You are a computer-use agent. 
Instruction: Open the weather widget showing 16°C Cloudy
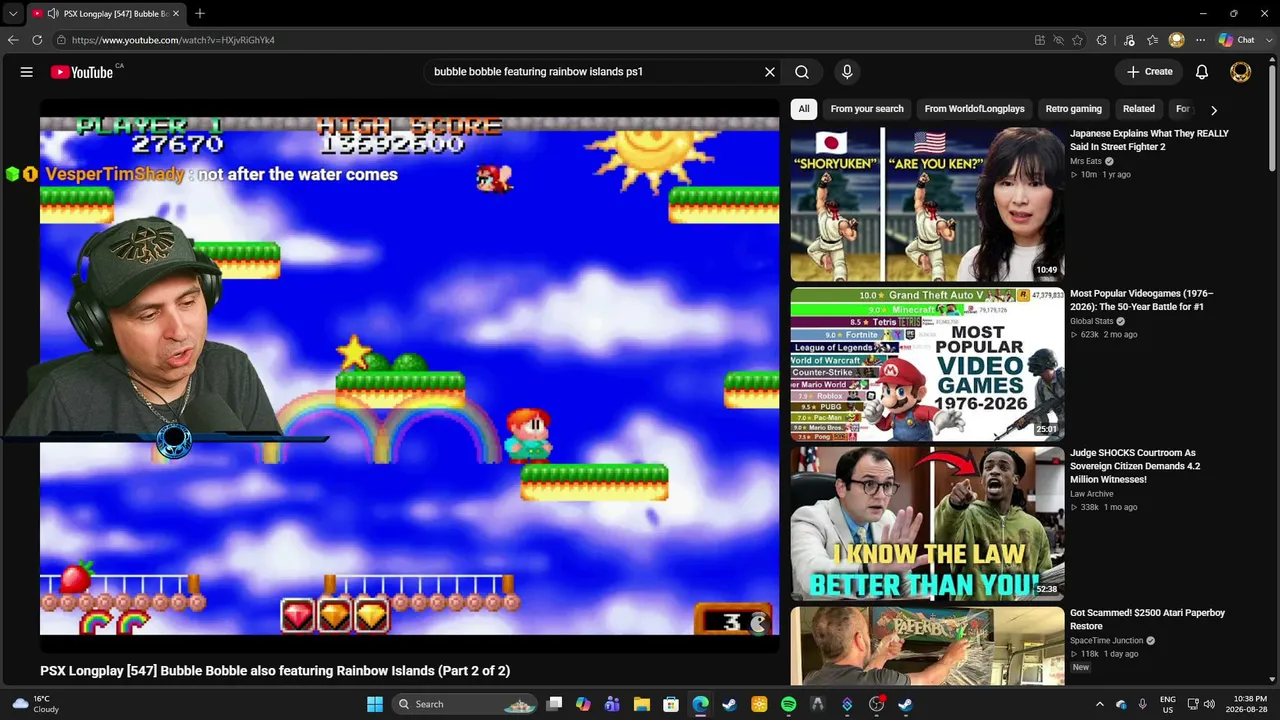point(36,704)
